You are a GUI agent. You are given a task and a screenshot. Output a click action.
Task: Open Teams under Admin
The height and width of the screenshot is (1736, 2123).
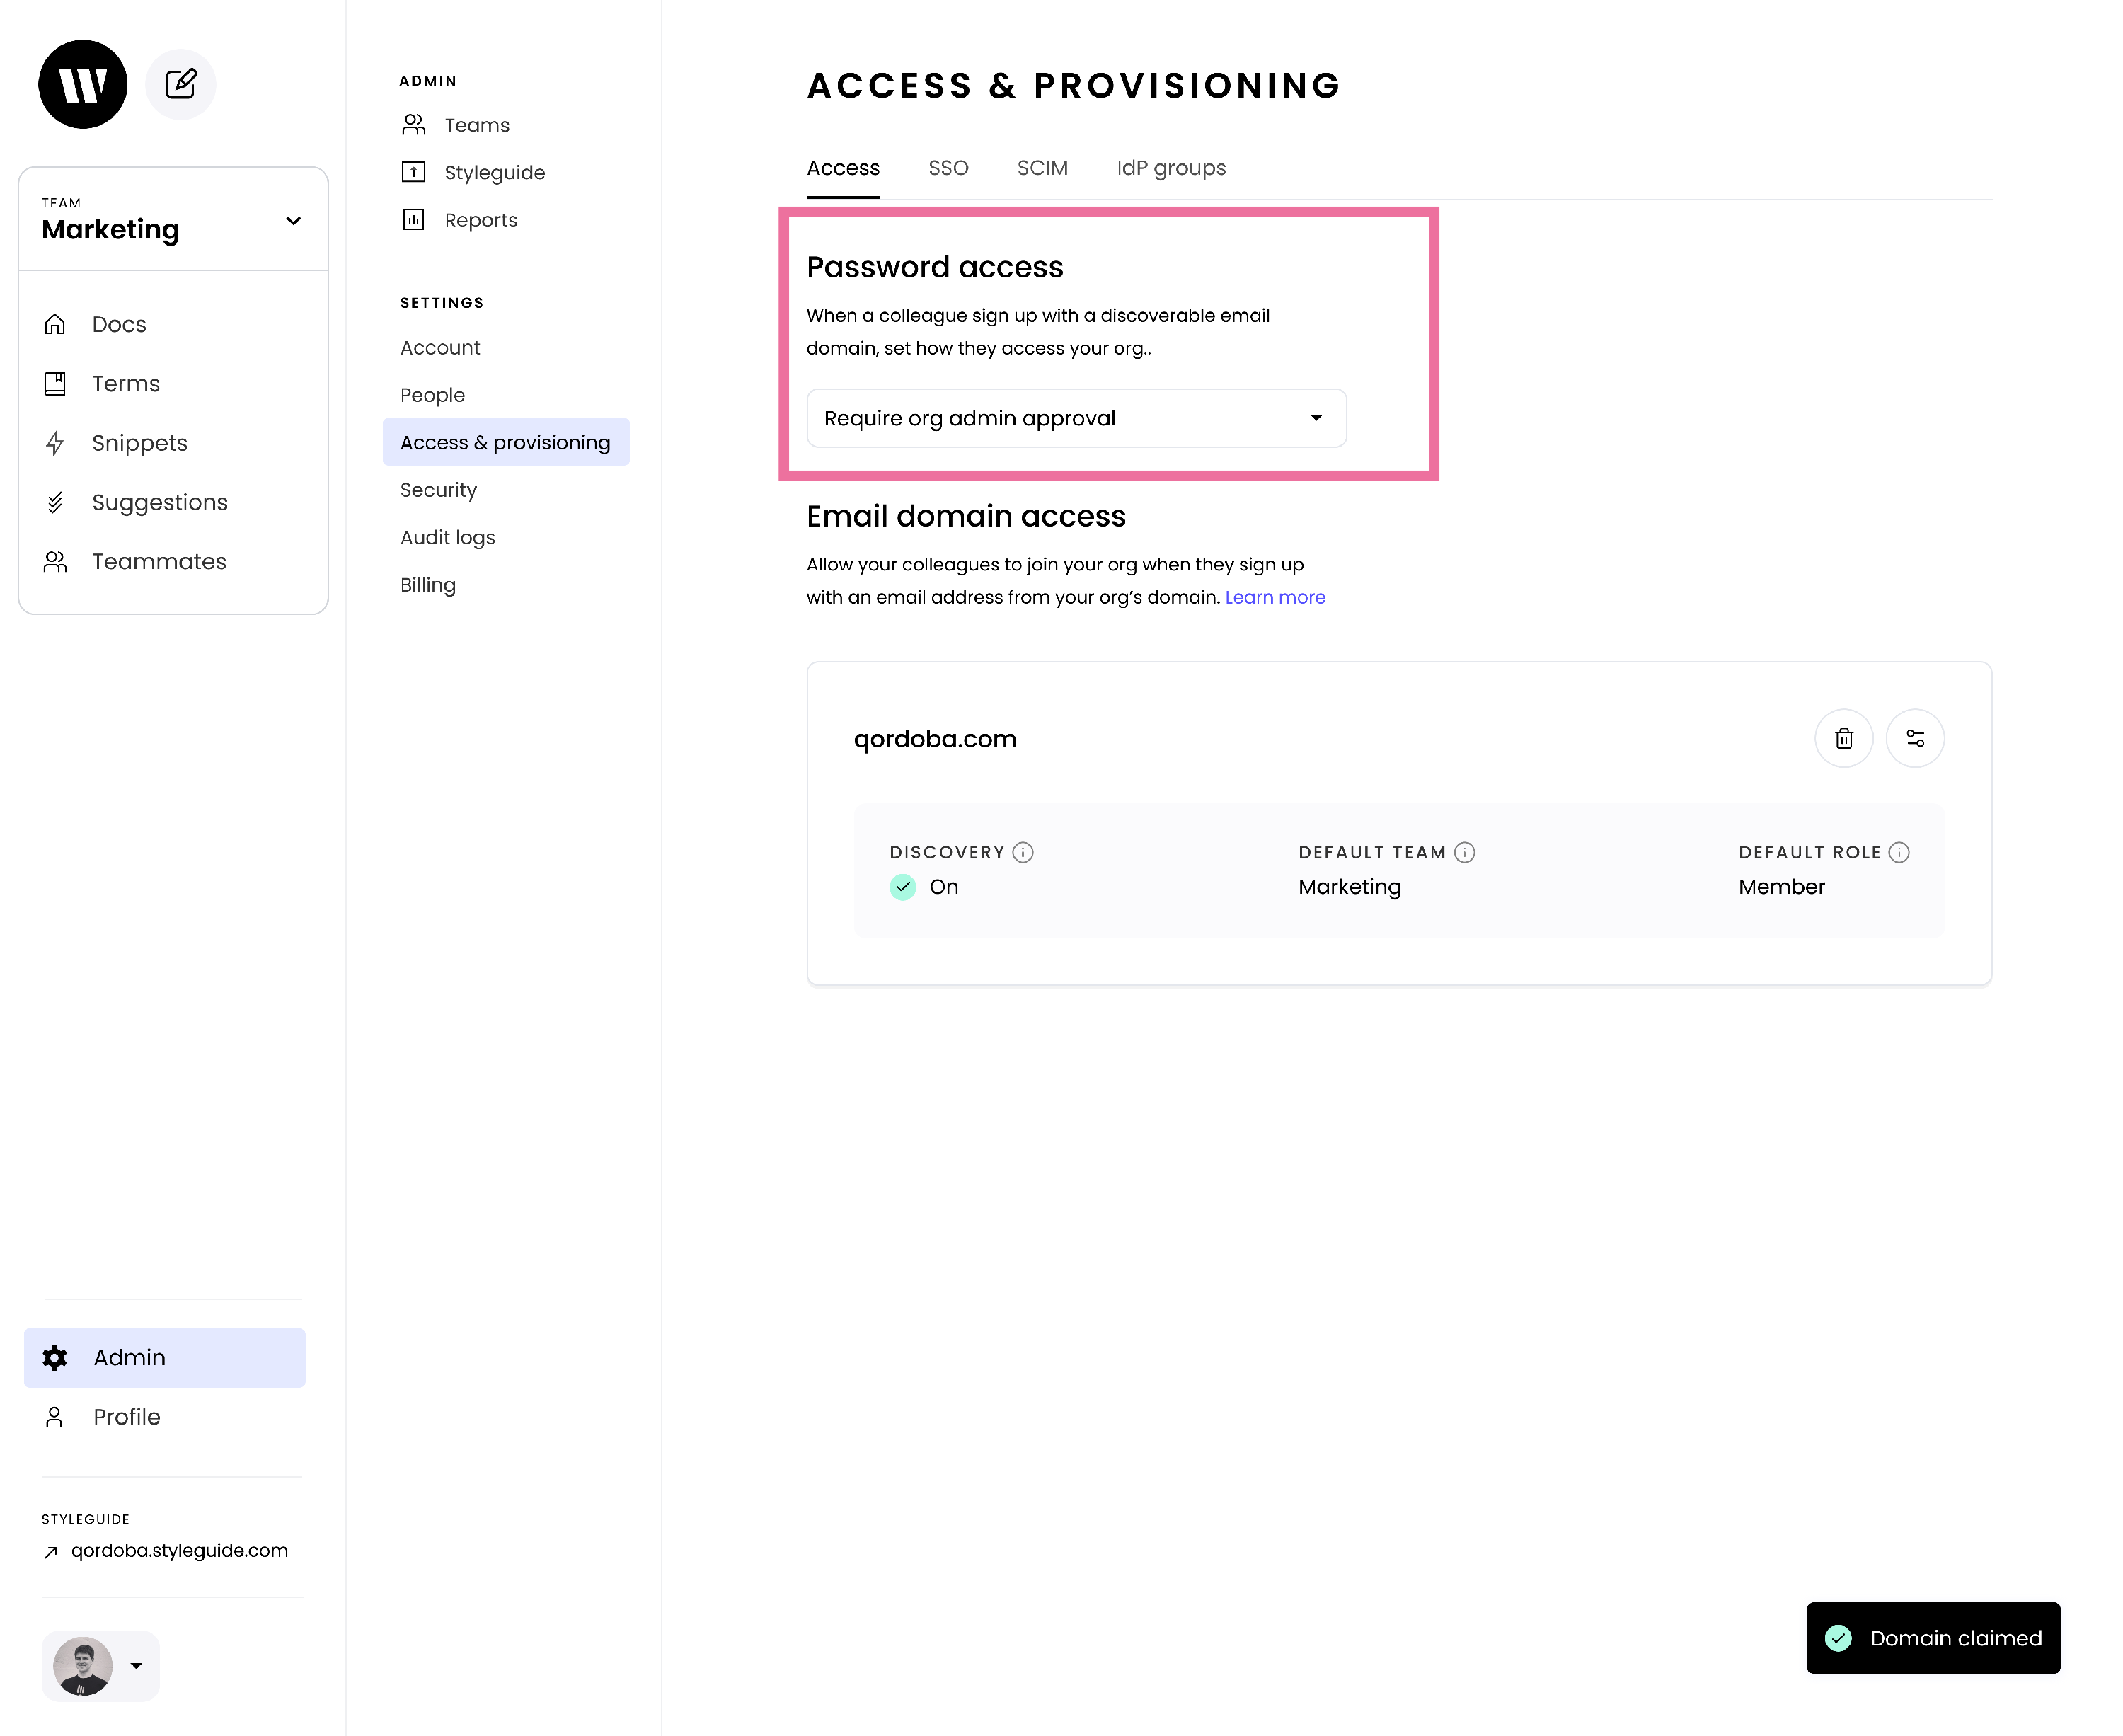(477, 125)
